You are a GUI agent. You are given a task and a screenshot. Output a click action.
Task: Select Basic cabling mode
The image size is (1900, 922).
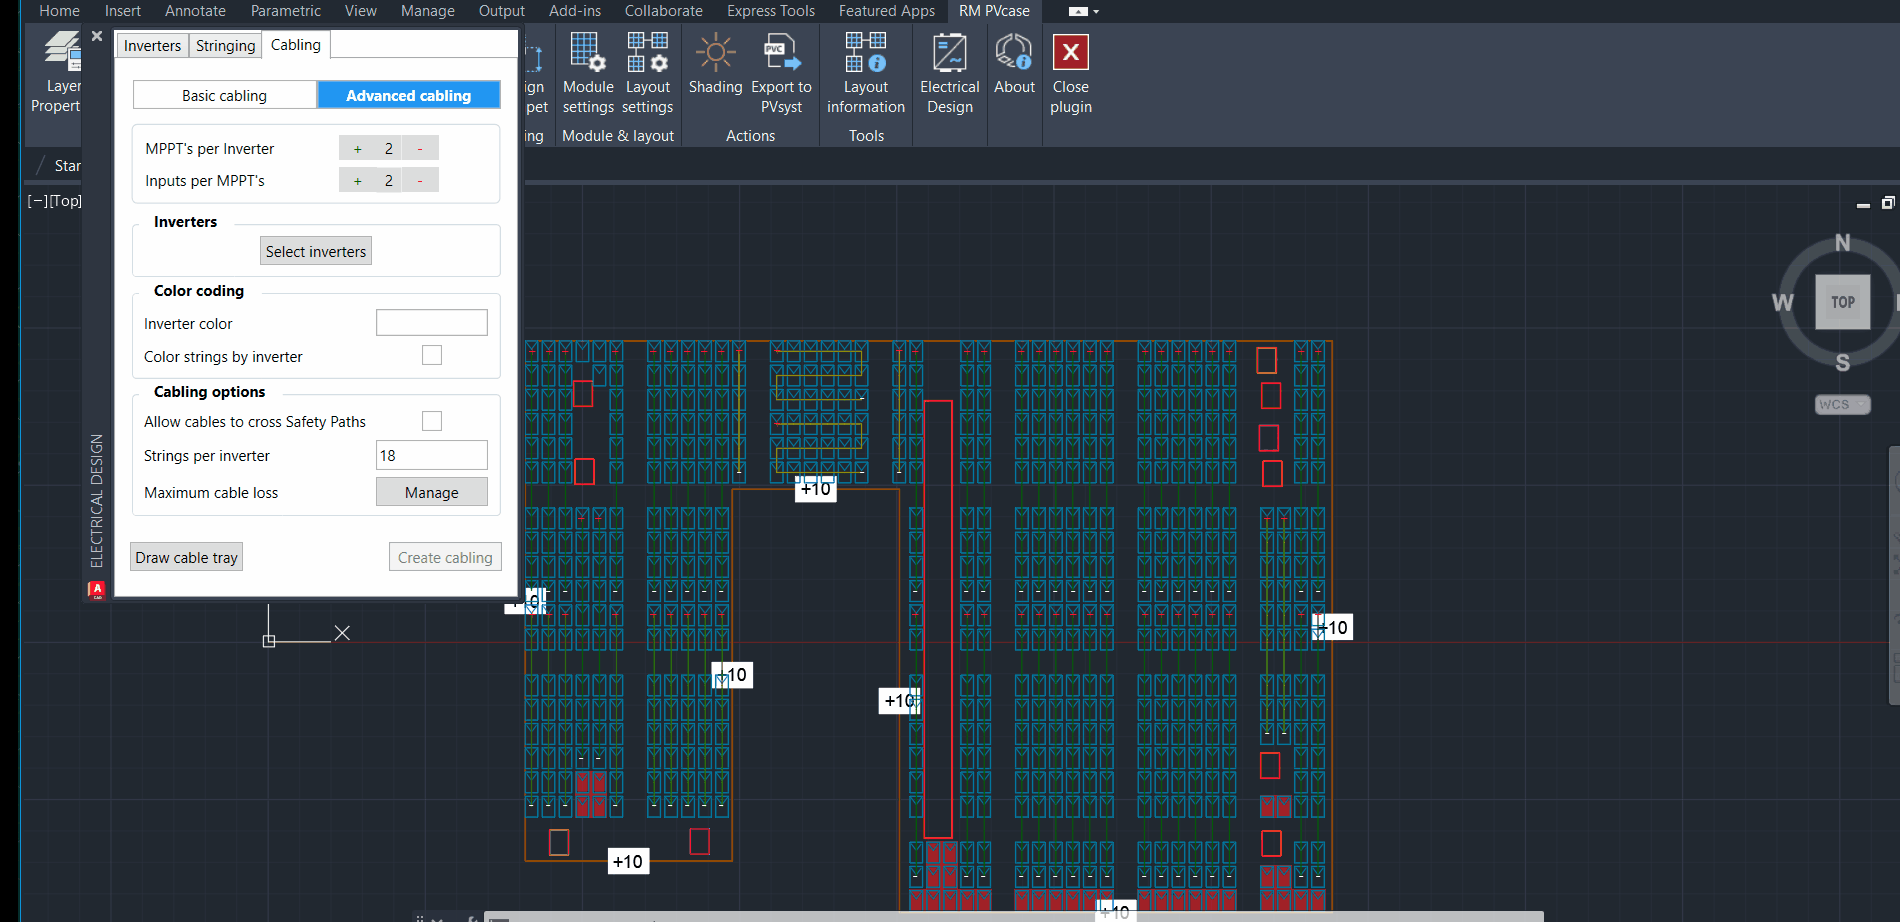tap(225, 95)
